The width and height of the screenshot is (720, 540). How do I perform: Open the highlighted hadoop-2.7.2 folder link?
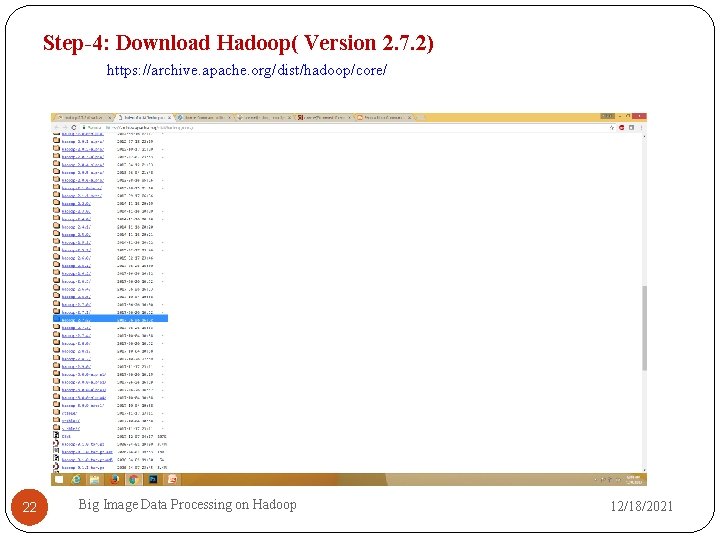point(76,319)
